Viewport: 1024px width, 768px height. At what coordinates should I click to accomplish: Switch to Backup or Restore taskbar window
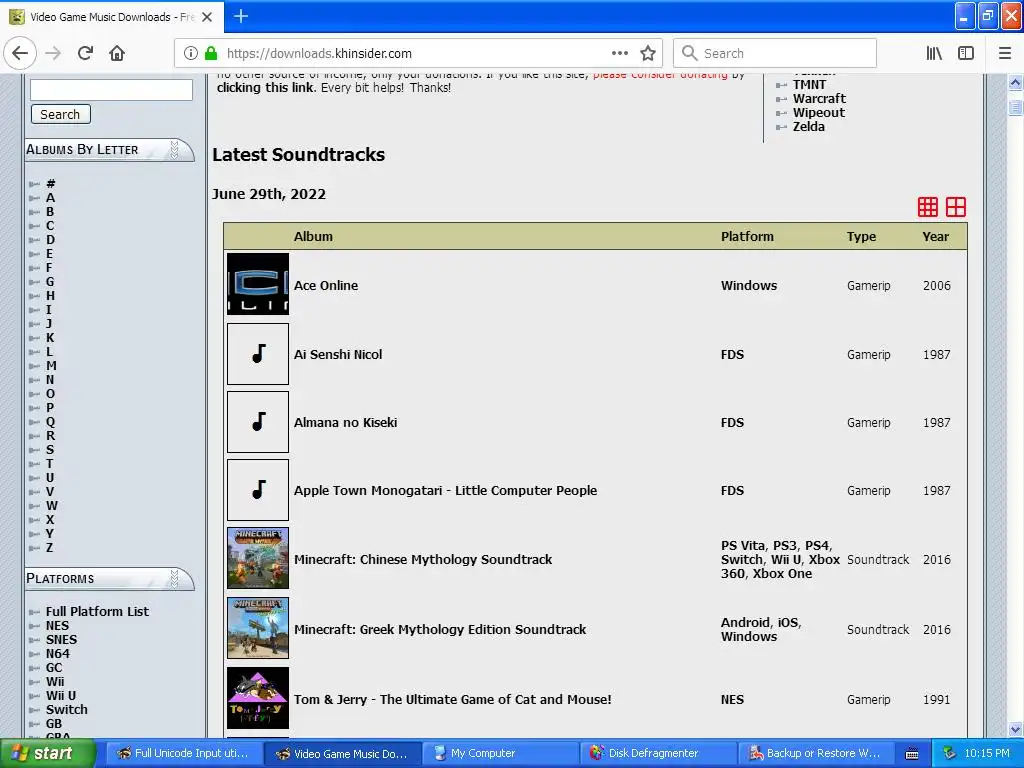[818, 753]
